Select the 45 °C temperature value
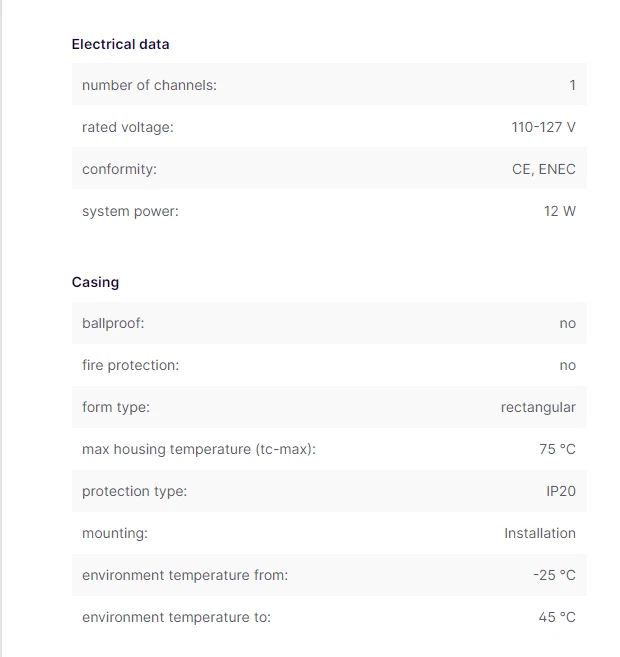The width and height of the screenshot is (620, 657). [x=557, y=617]
